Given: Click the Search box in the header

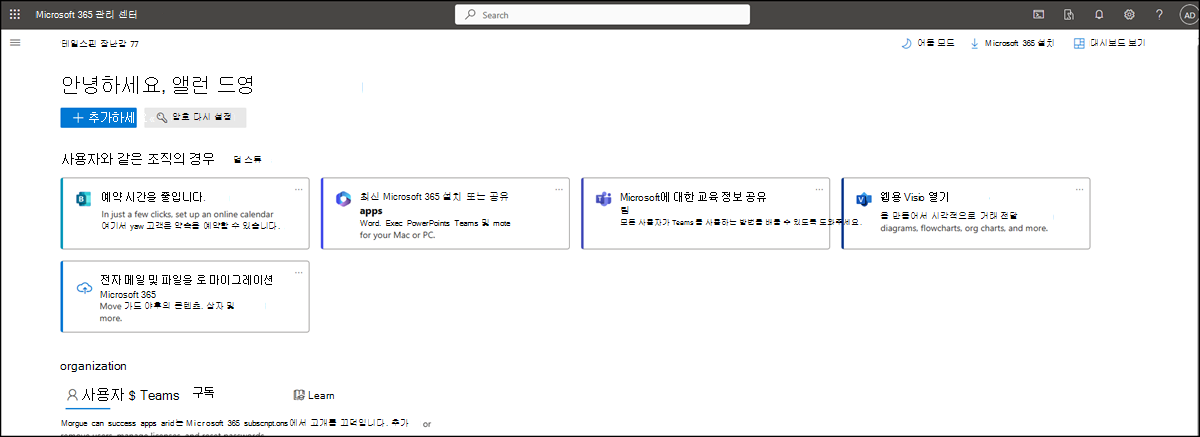Looking at the screenshot, I should pyautogui.click(x=602, y=15).
